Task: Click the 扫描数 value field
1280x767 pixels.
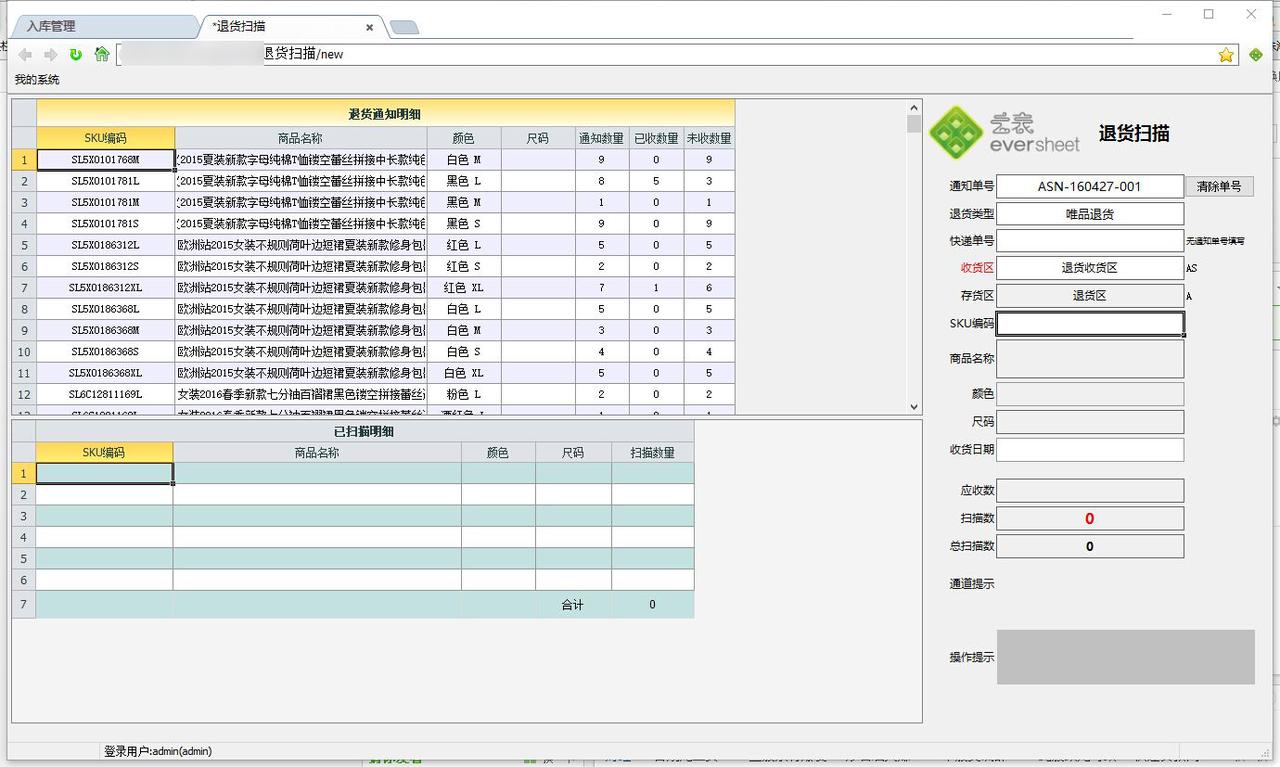Action: pyautogui.click(x=1090, y=518)
